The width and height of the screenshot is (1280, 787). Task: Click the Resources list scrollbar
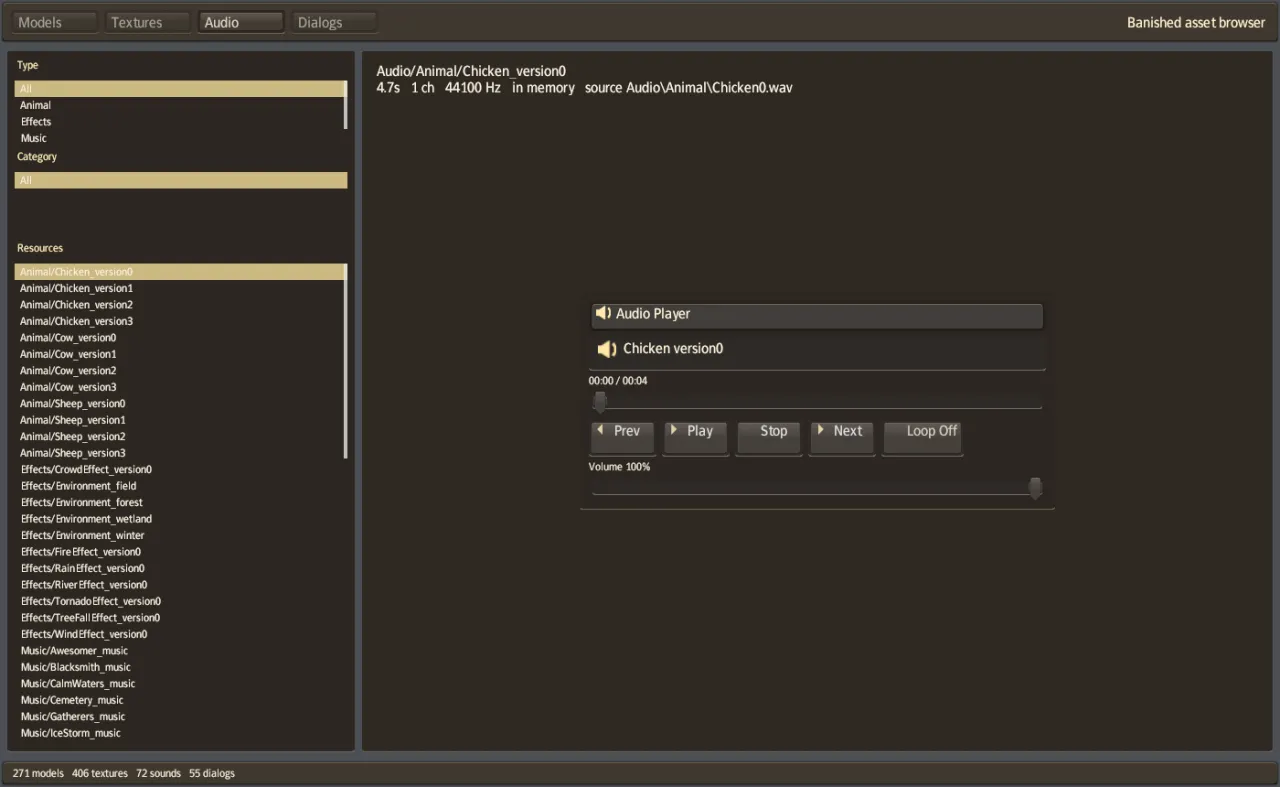click(346, 361)
